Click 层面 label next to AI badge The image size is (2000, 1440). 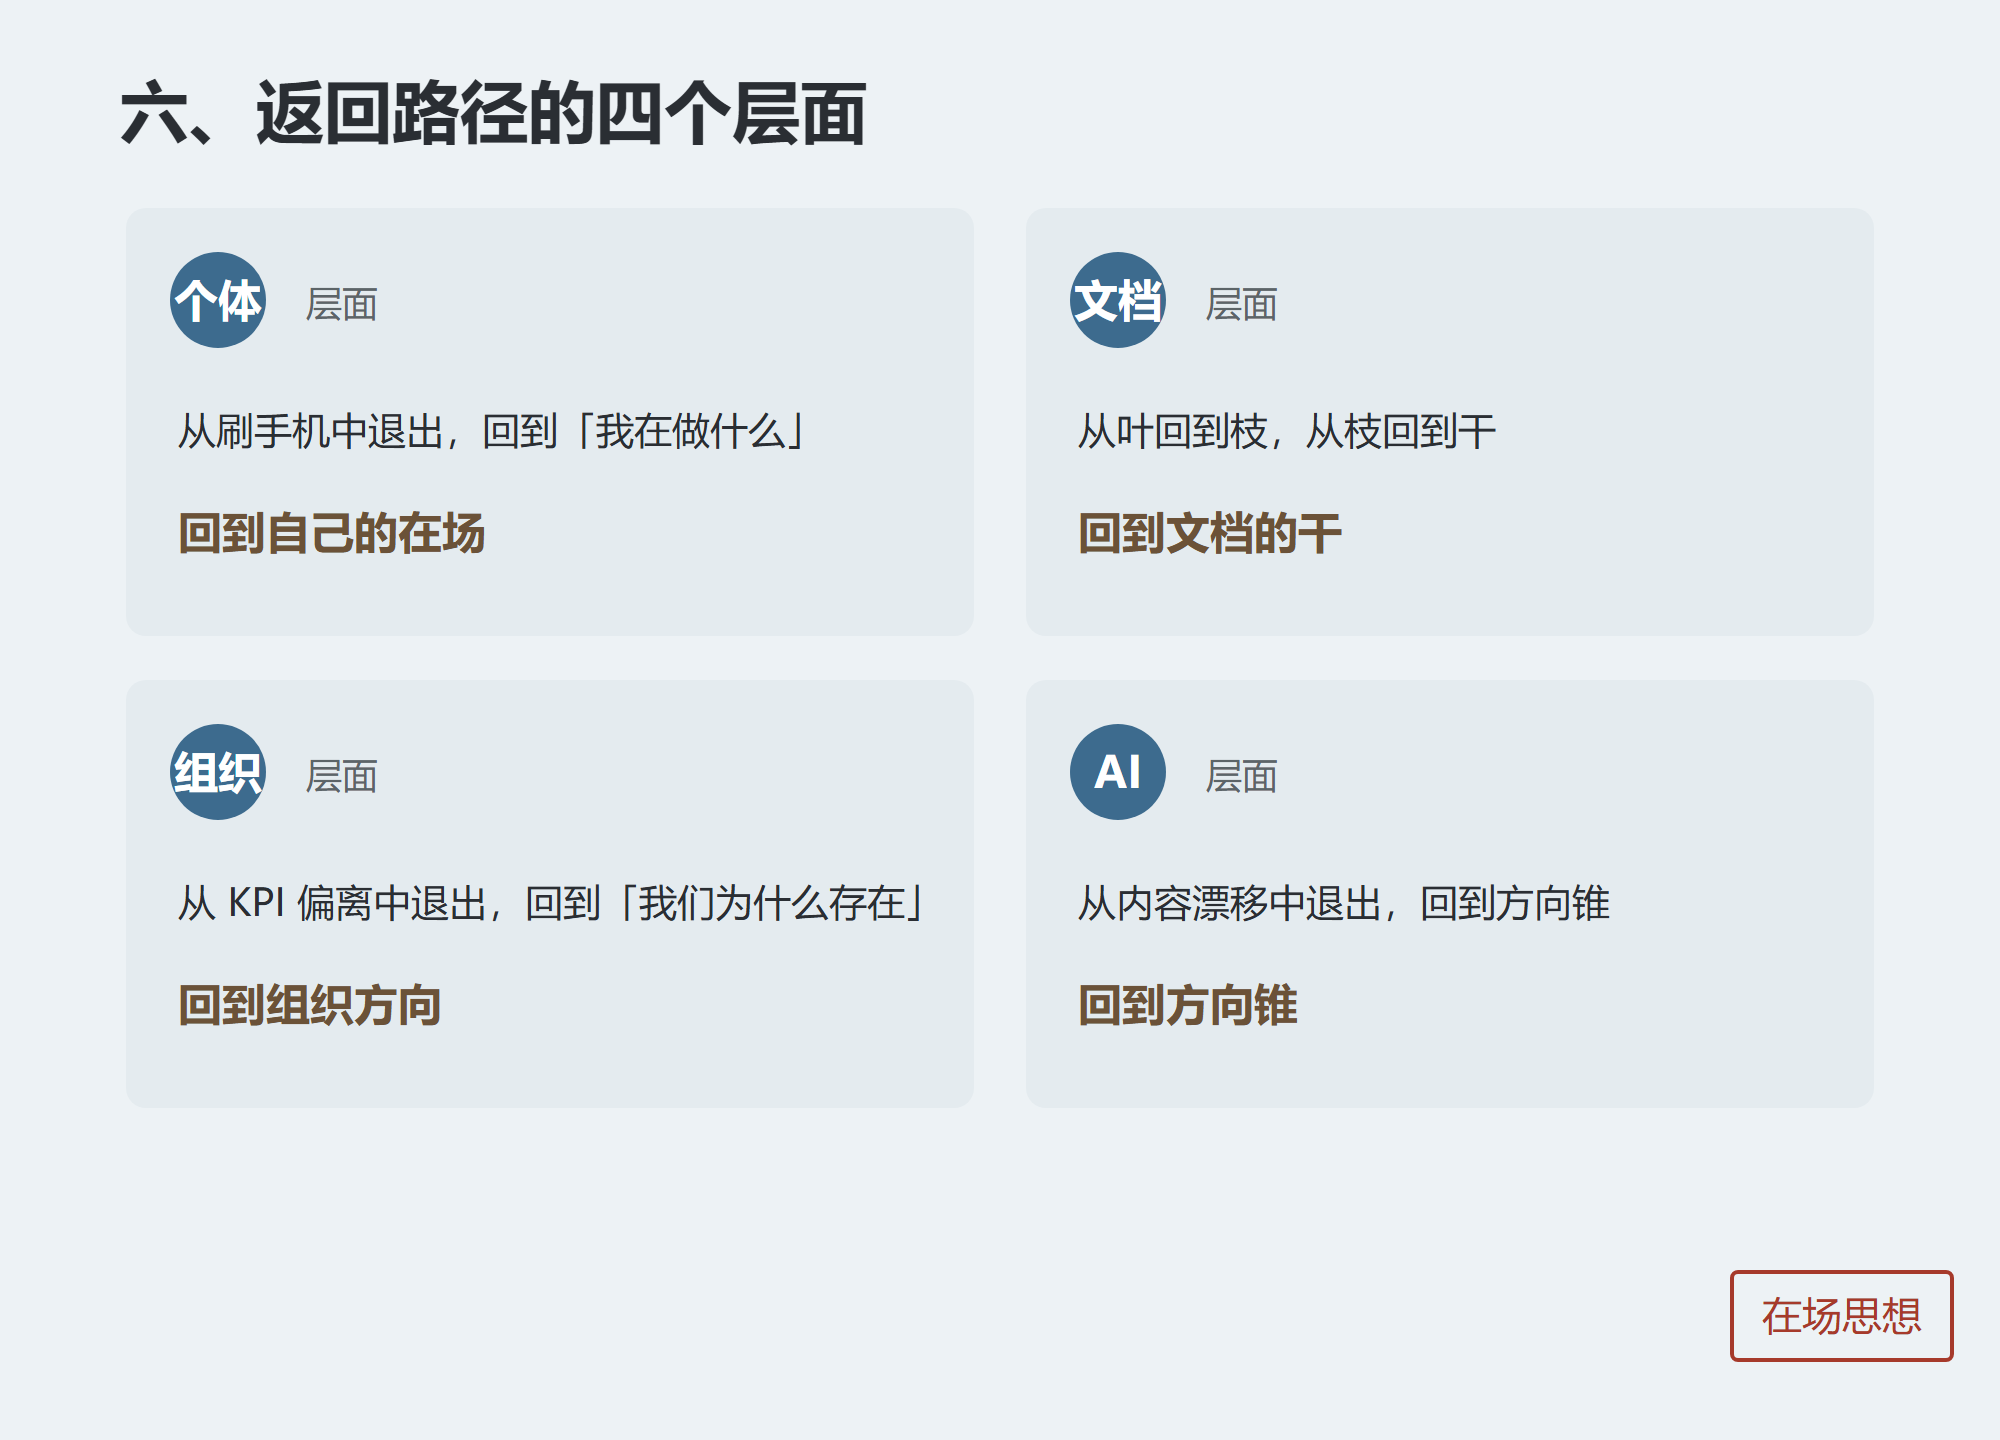point(1242,776)
